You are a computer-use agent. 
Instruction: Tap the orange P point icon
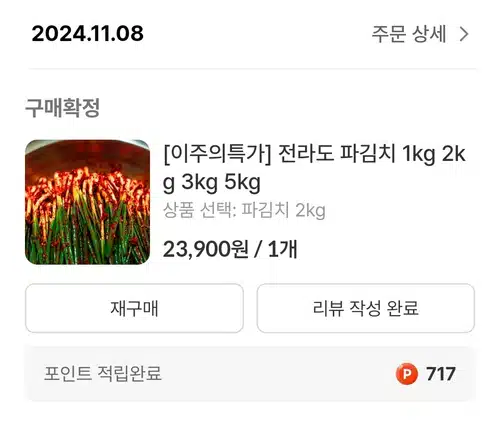click(407, 374)
